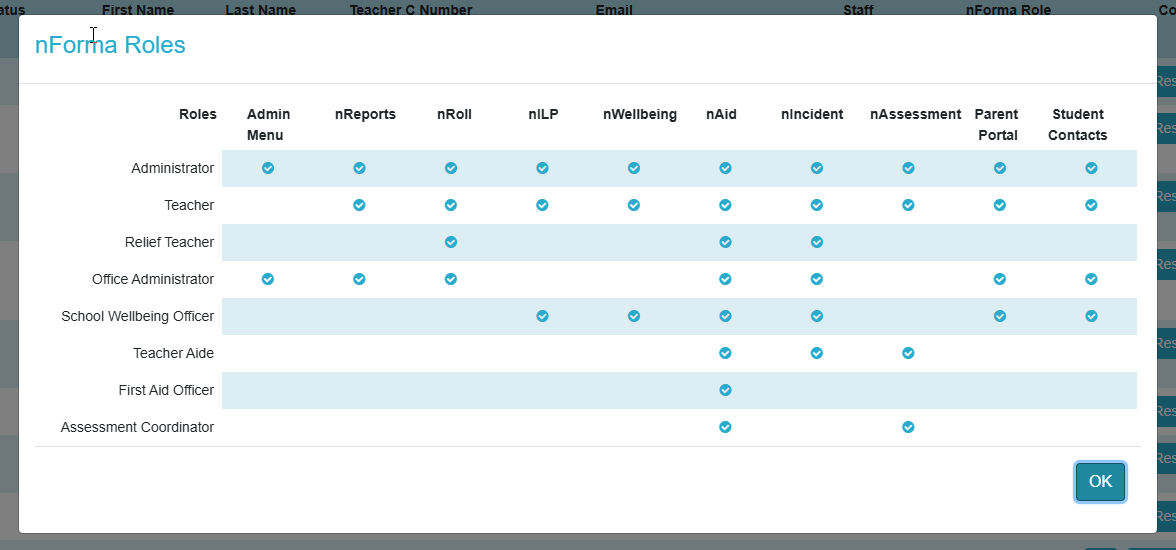
Task: Click Relief Teacher's nIncident check icon
Action: point(817,242)
